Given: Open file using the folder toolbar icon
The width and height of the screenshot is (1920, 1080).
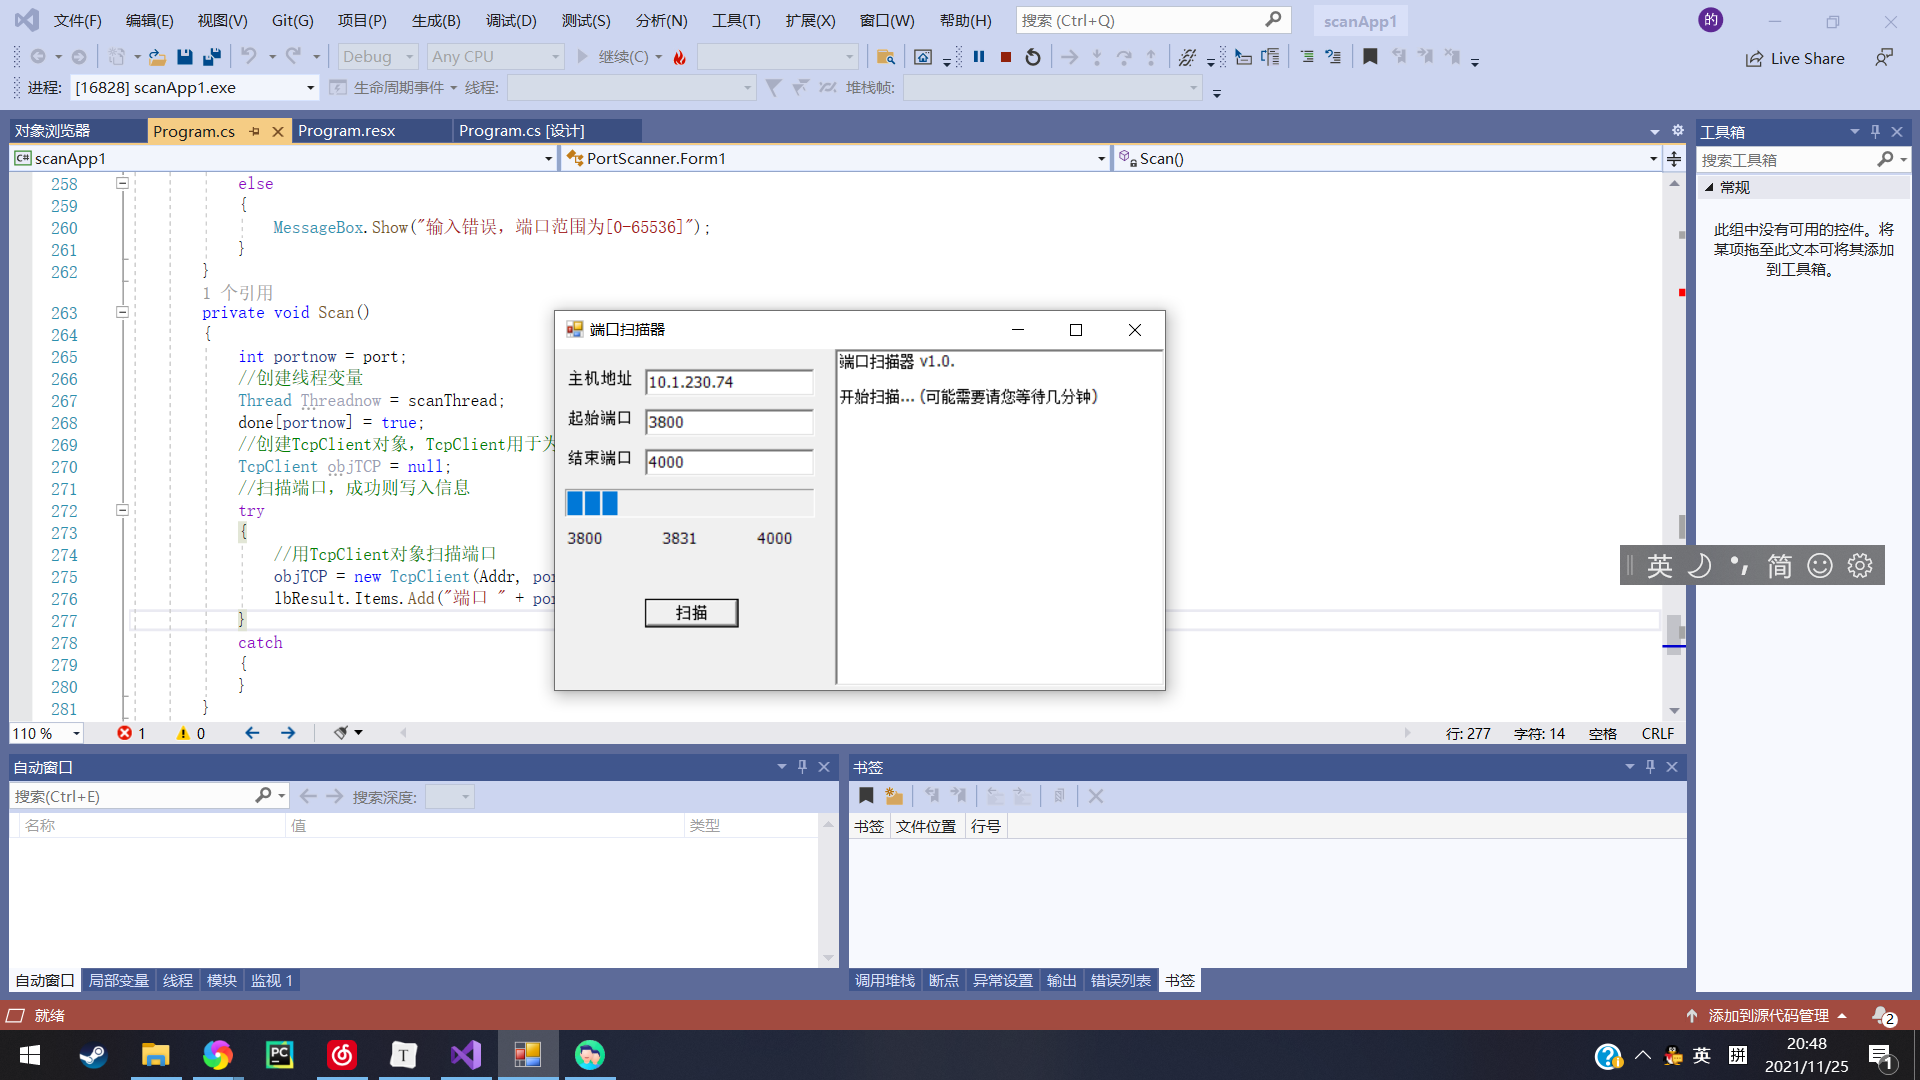Looking at the screenshot, I should tap(157, 57).
